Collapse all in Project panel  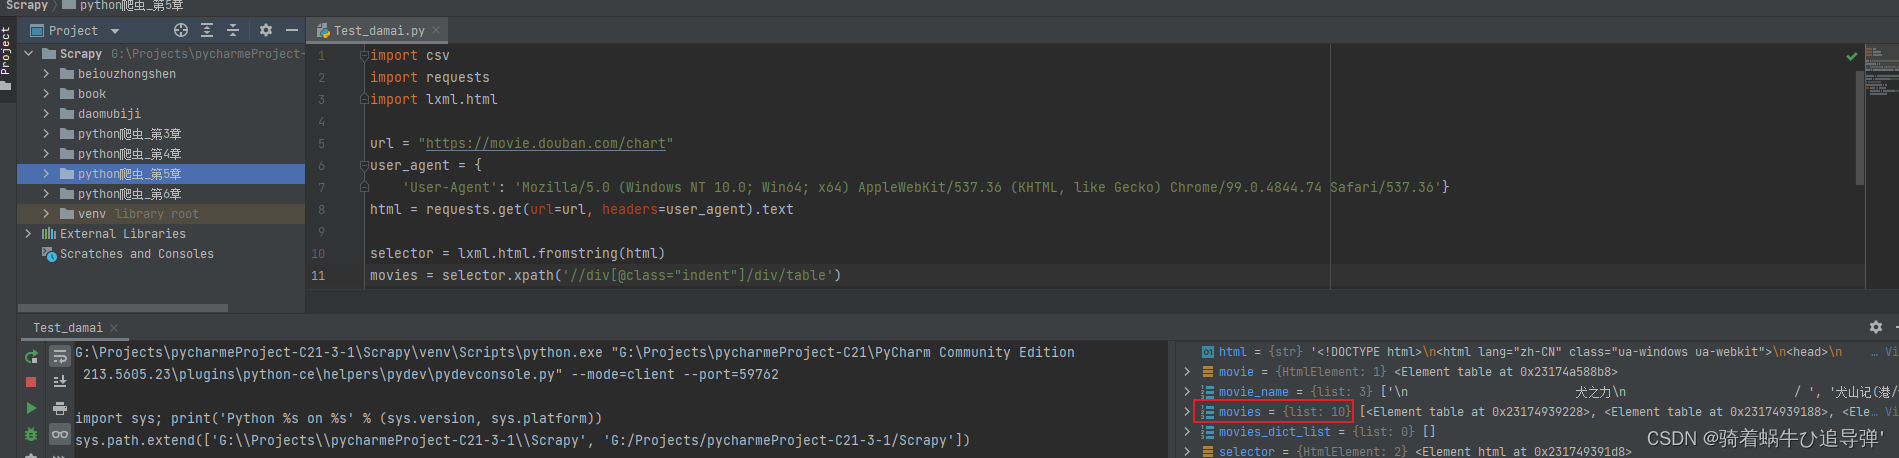(233, 30)
